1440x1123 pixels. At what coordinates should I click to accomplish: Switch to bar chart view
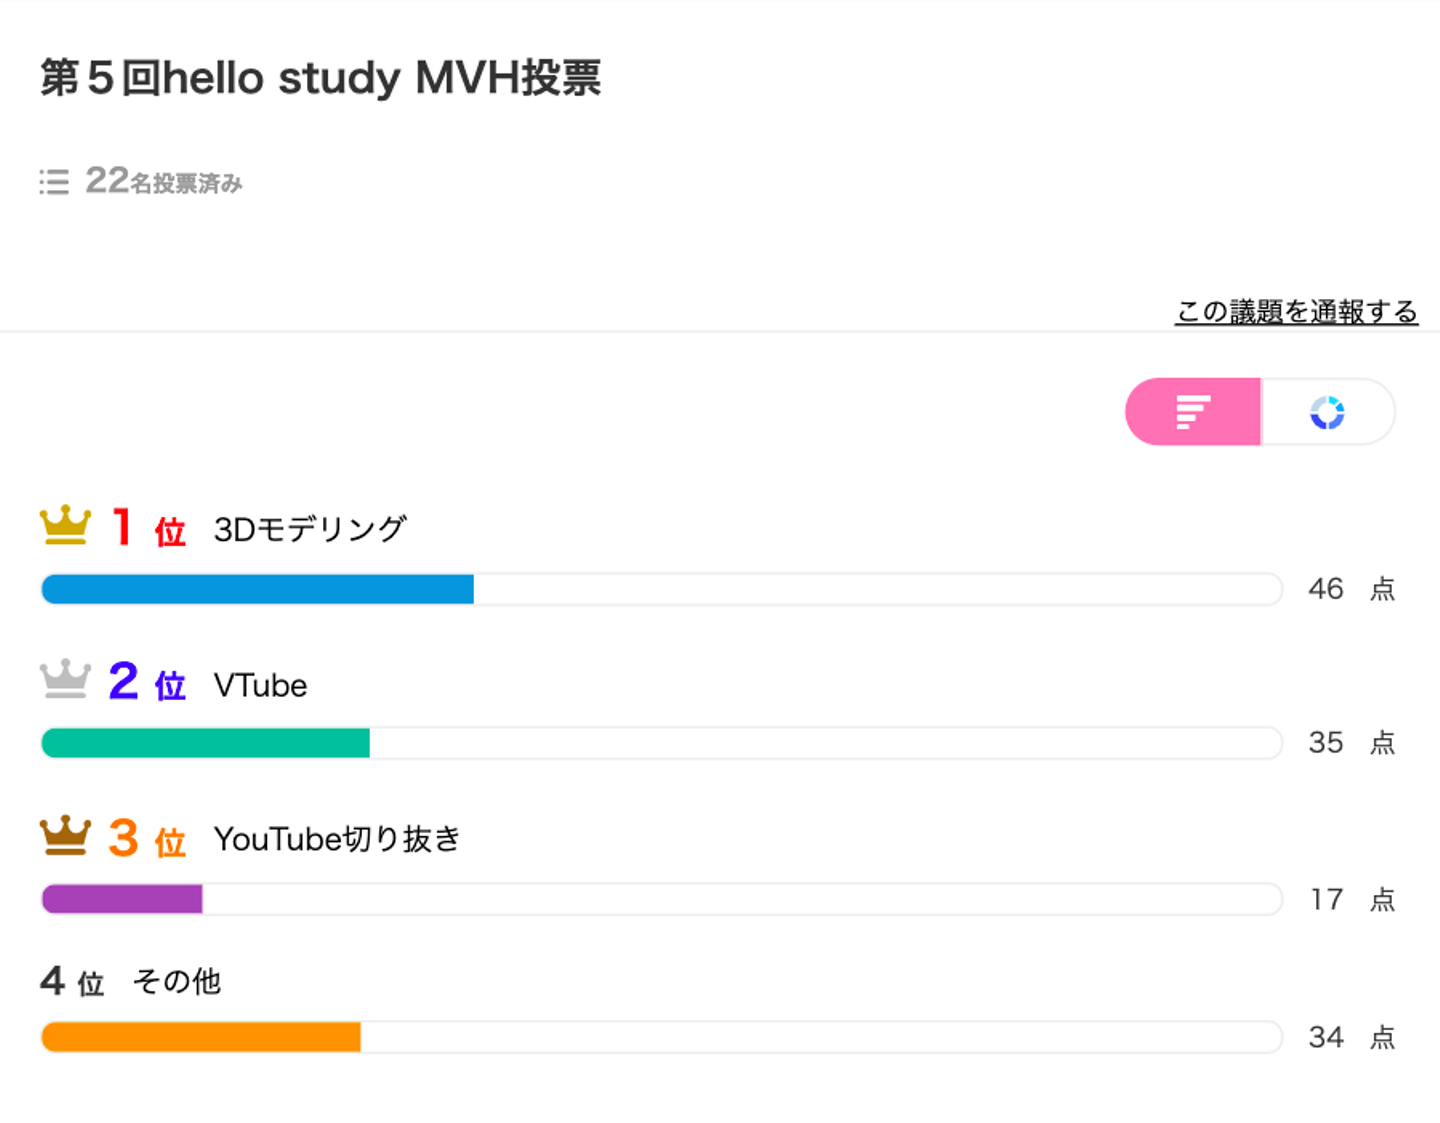tap(1193, 412)
